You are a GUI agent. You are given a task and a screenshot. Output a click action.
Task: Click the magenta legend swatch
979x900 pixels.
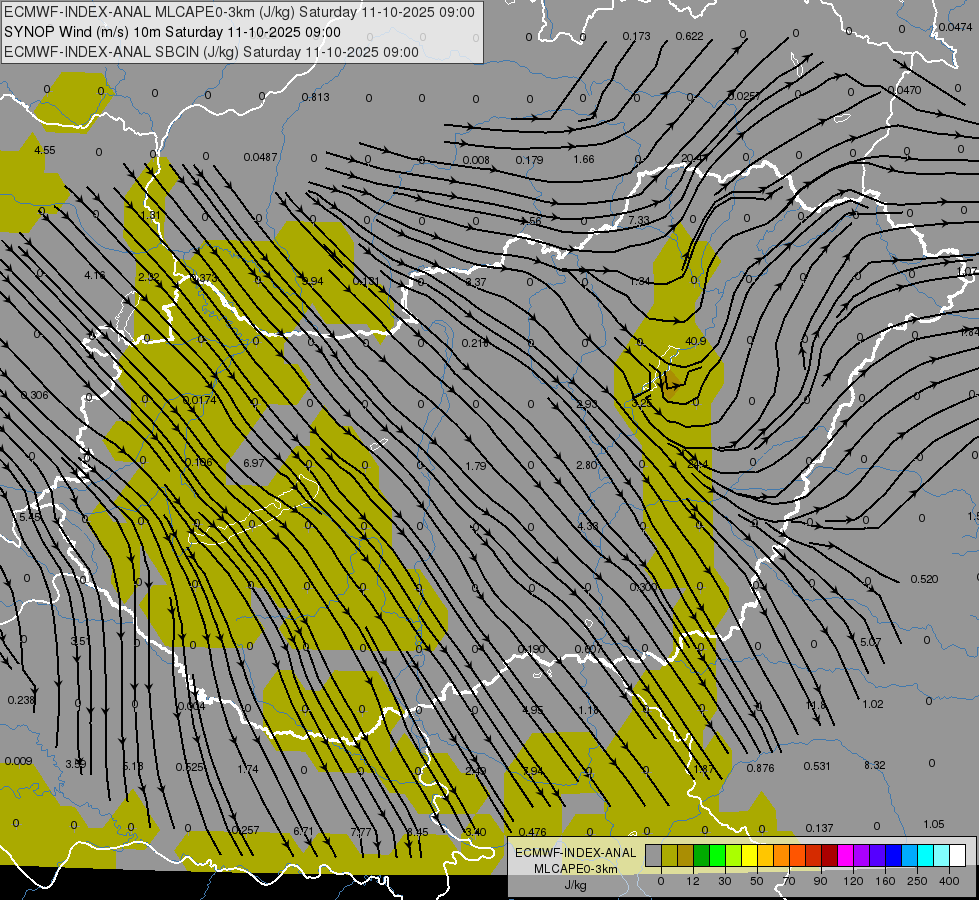[x=846, y=855]
